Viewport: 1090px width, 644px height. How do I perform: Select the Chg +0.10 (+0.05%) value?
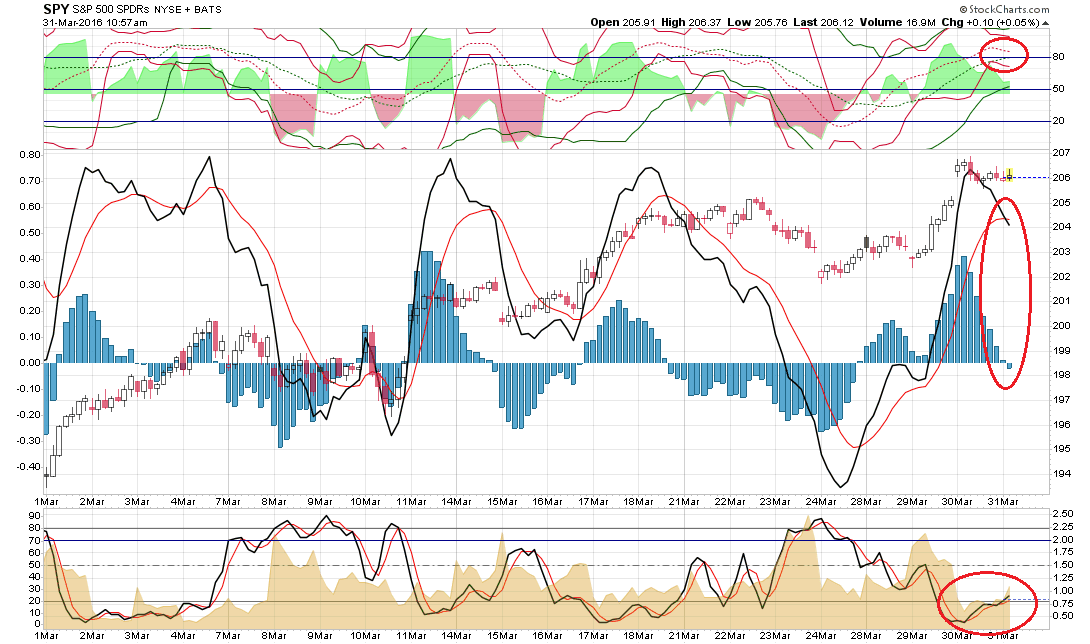pos(990,22)
